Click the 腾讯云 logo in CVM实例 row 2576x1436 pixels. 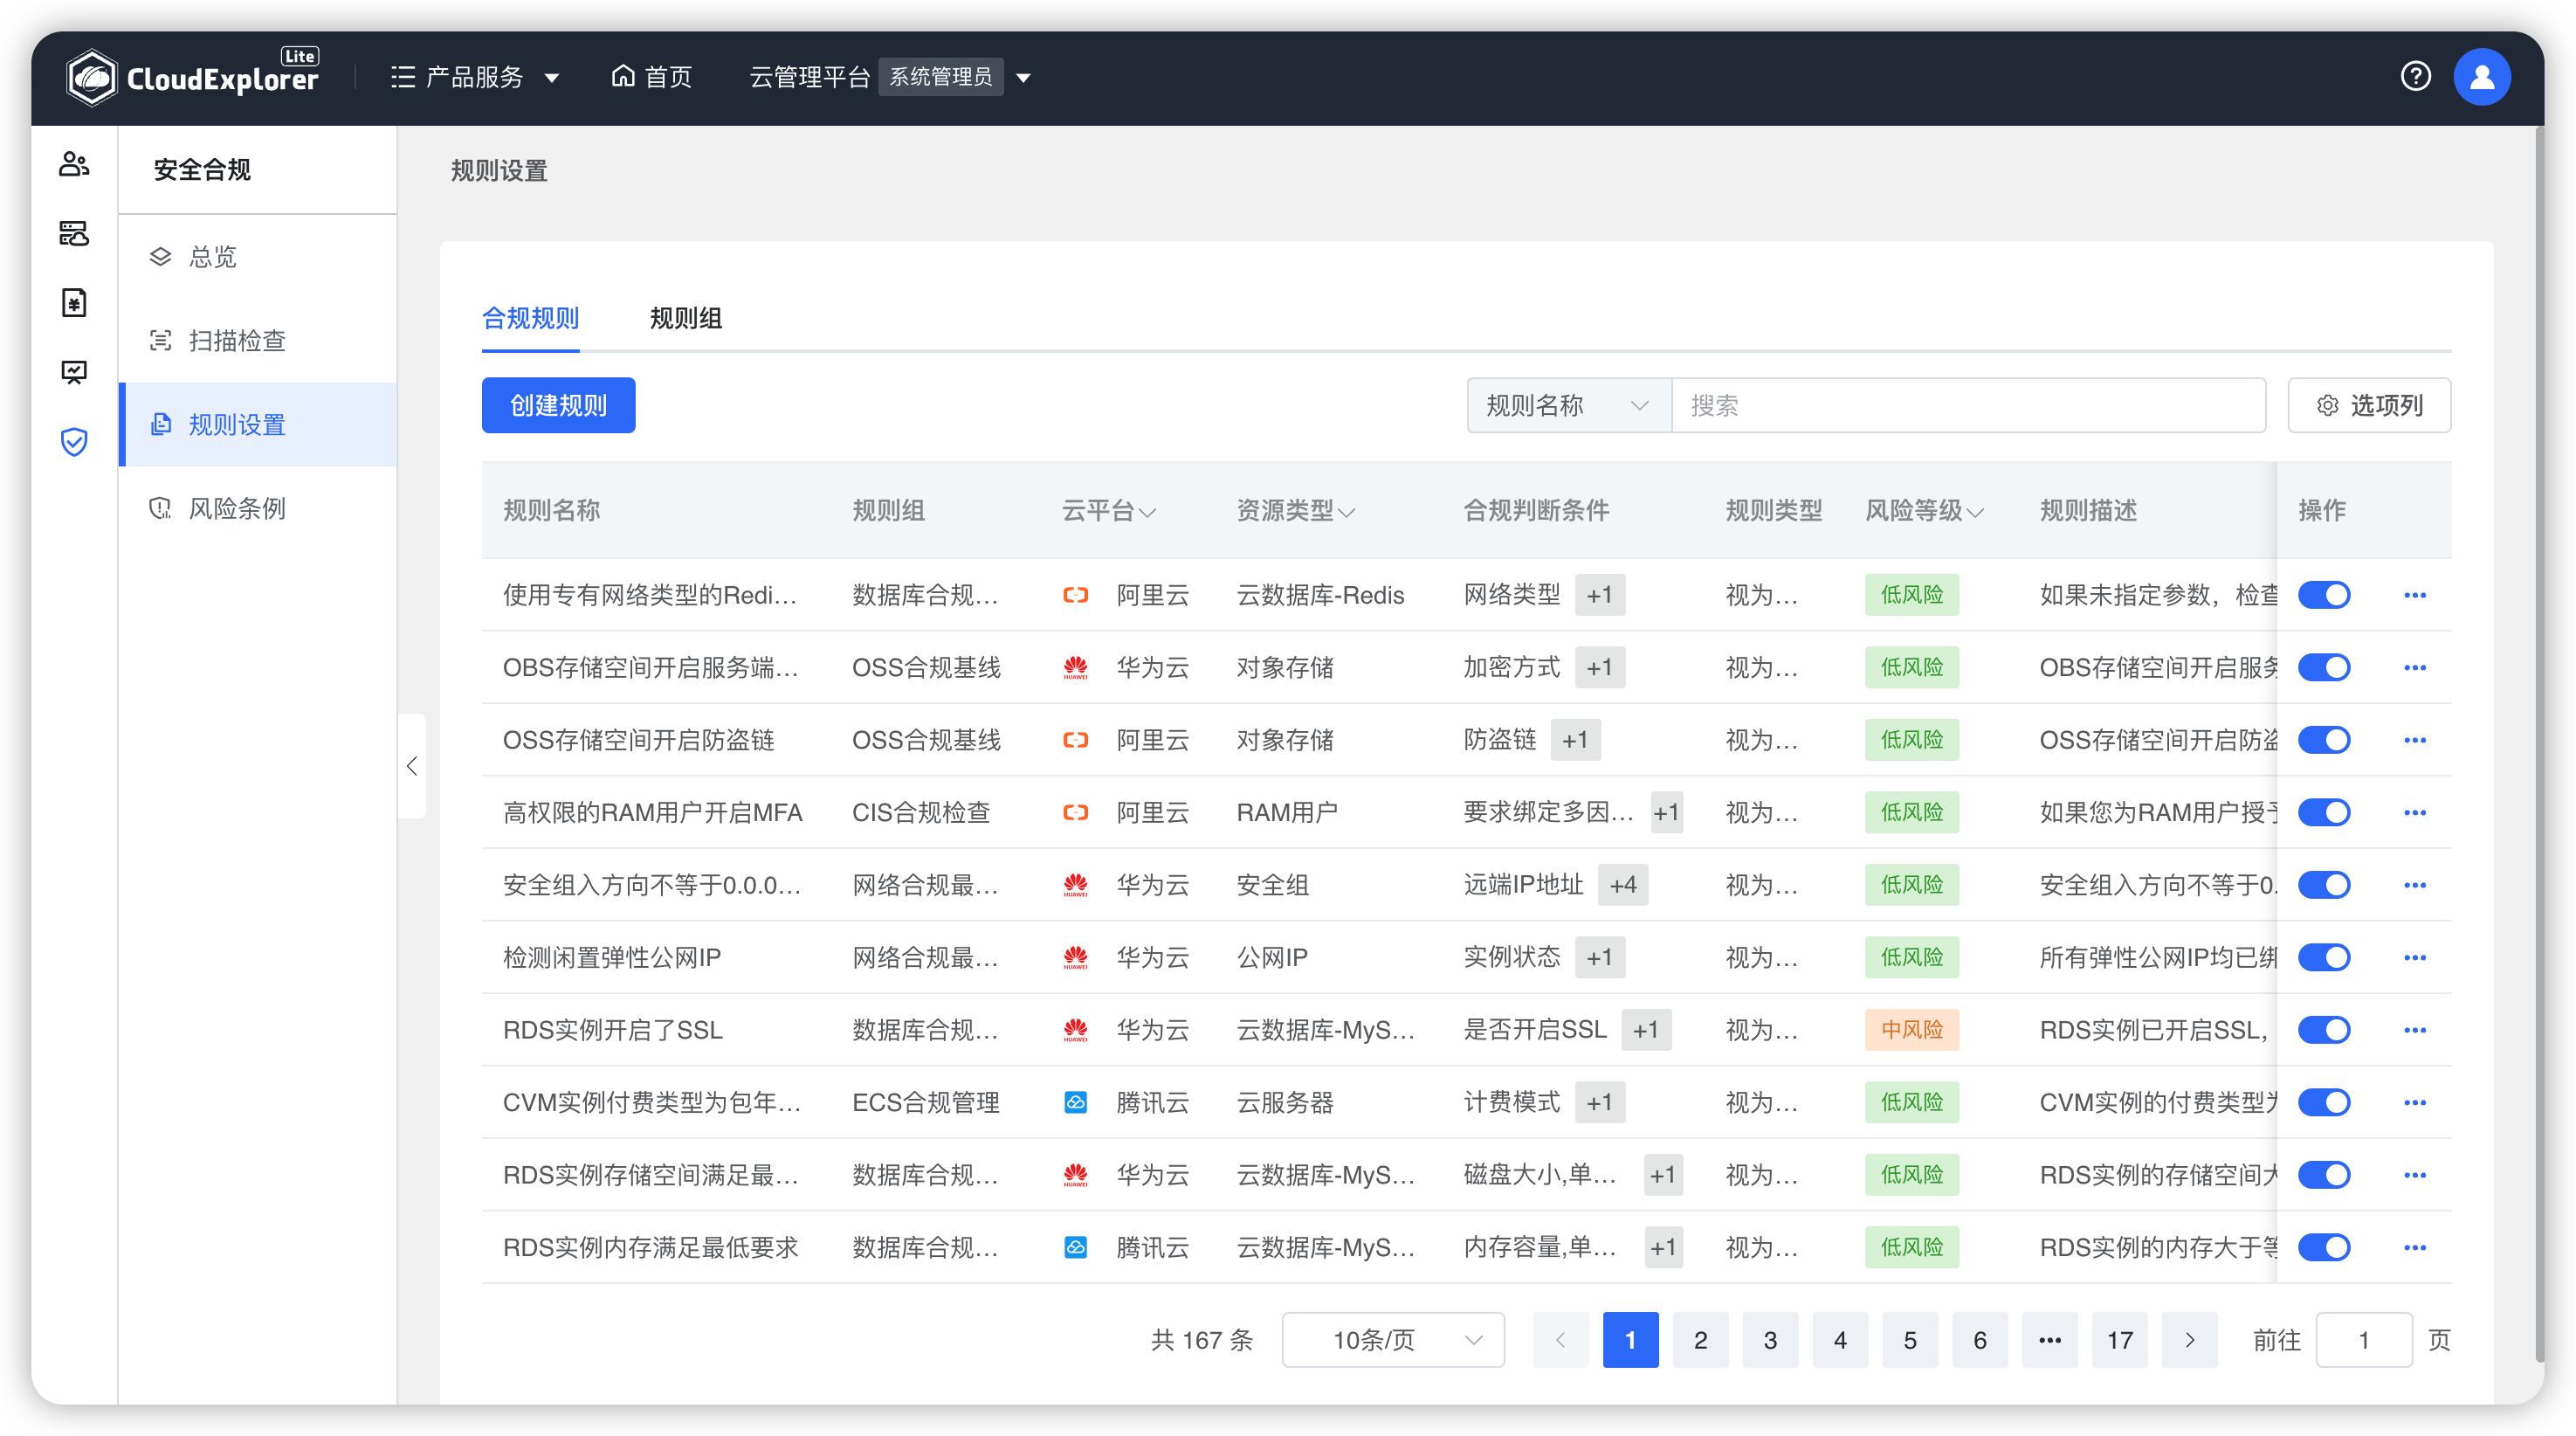[1075, 1102]
